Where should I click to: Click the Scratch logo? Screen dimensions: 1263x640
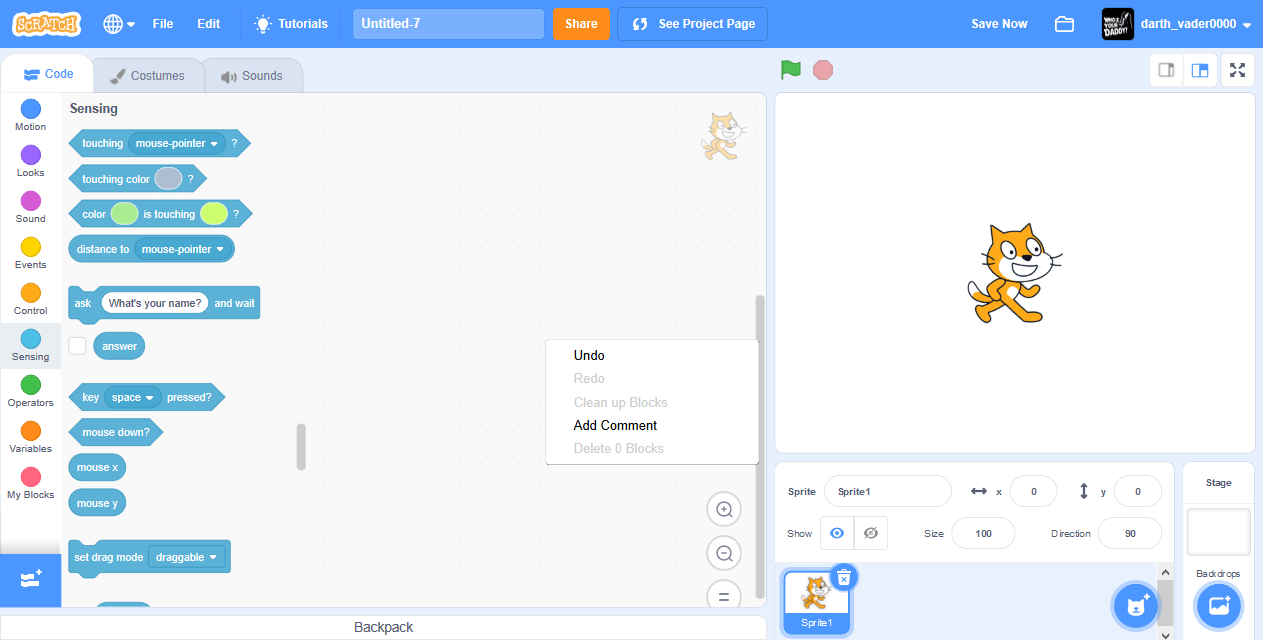point(47,23)
